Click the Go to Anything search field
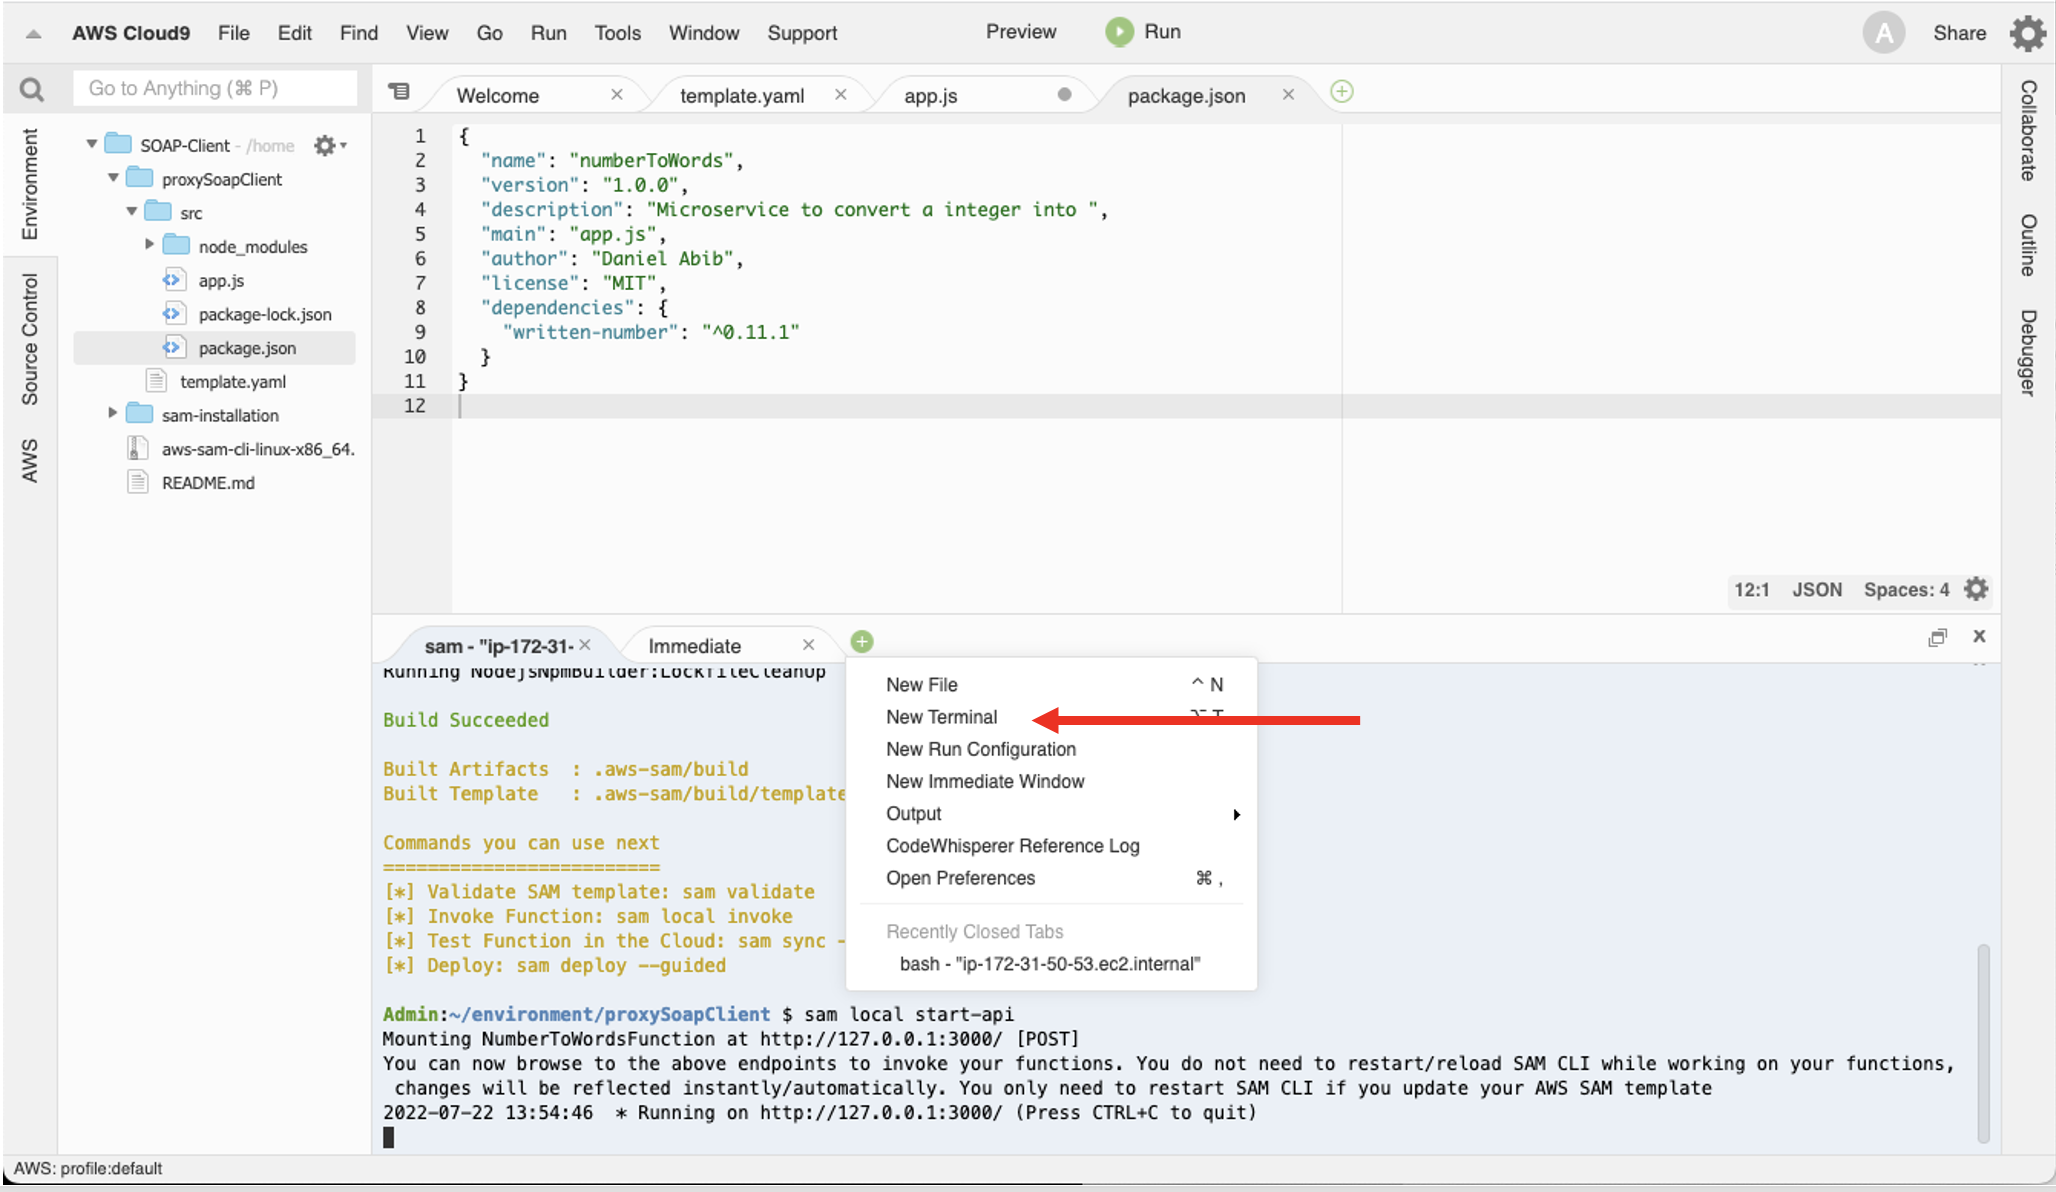 pos(214,89)
